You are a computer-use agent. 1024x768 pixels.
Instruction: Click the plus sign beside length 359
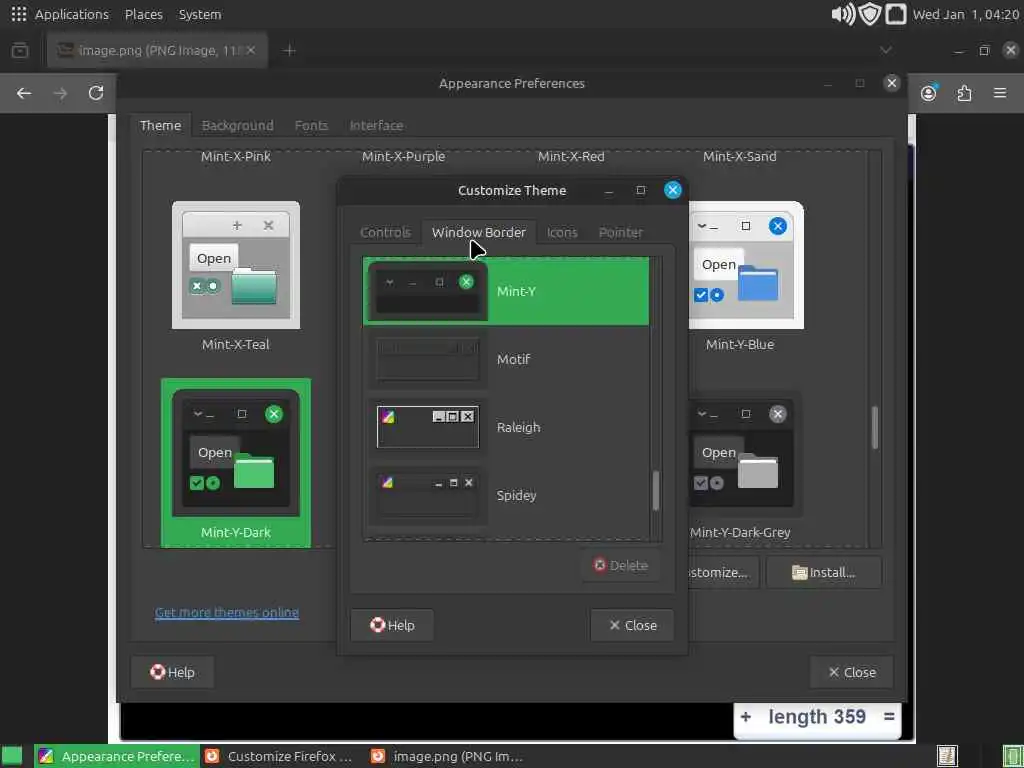point(746,717)
